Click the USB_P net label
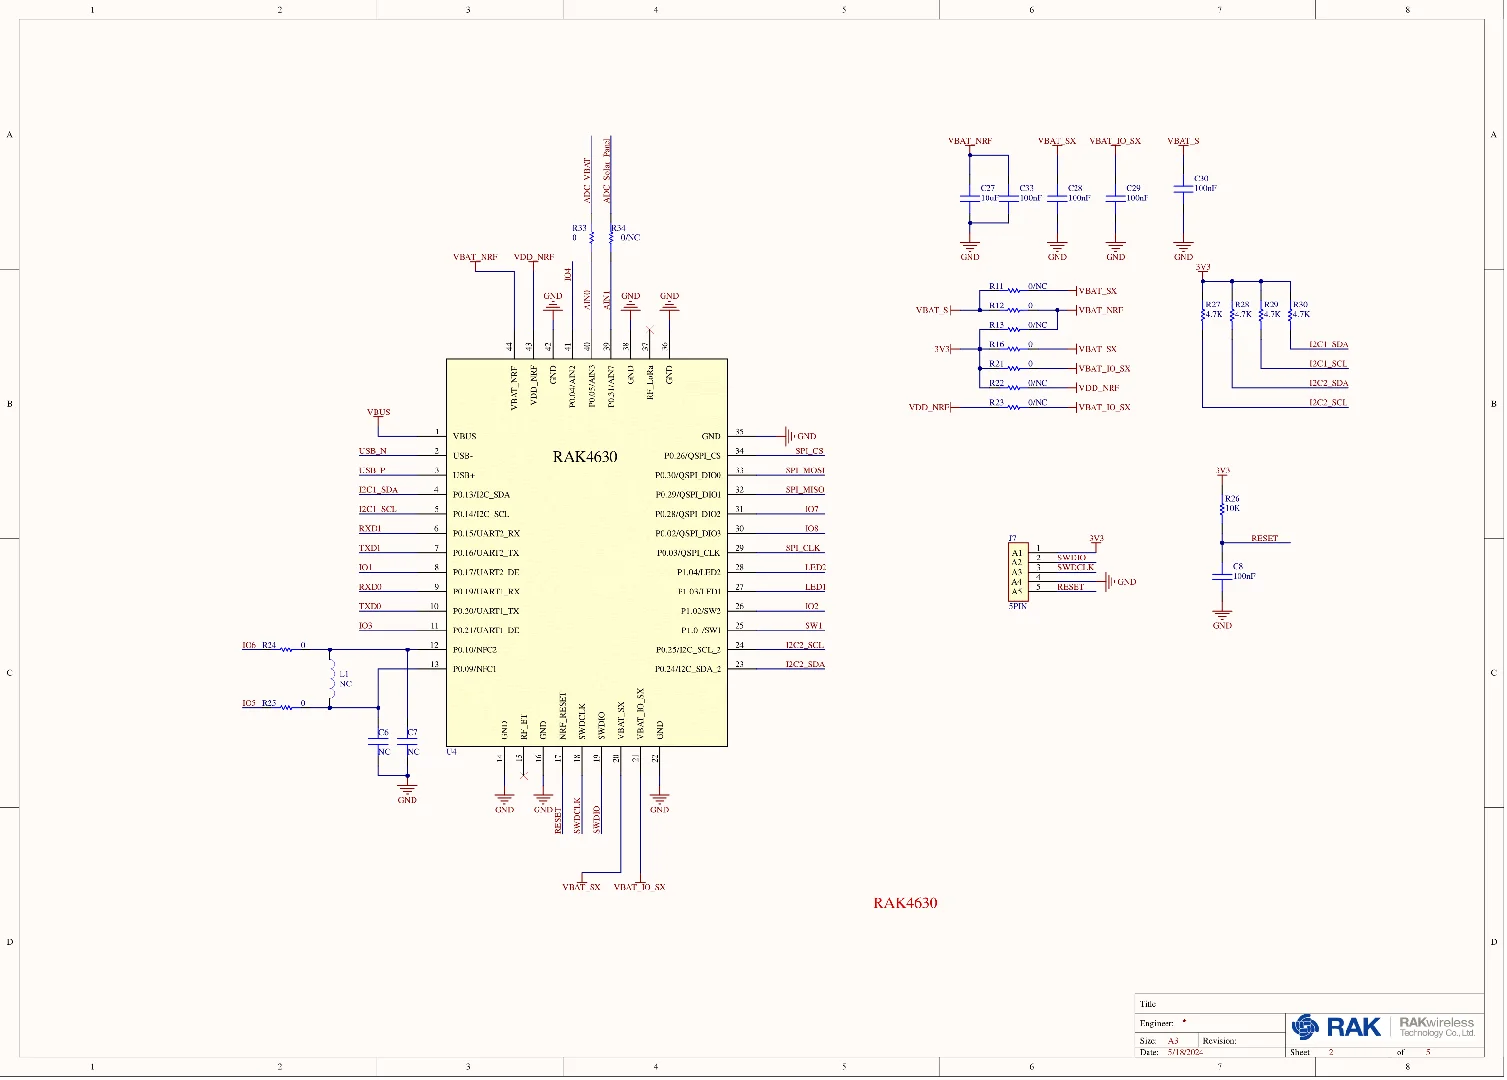Screen dimensions: 1507x1080 (372, 471)
